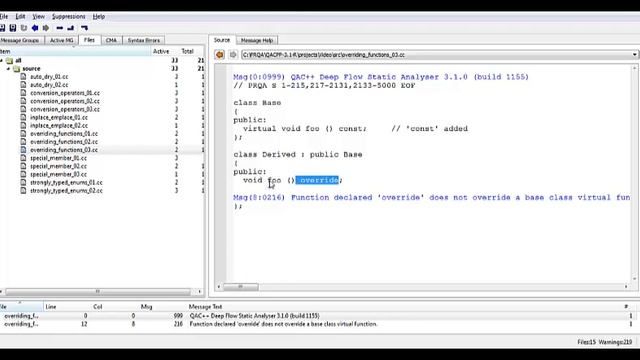Sort by the Msg column header
The width and height of the screenshot is (640, 360).
(147, 307)
